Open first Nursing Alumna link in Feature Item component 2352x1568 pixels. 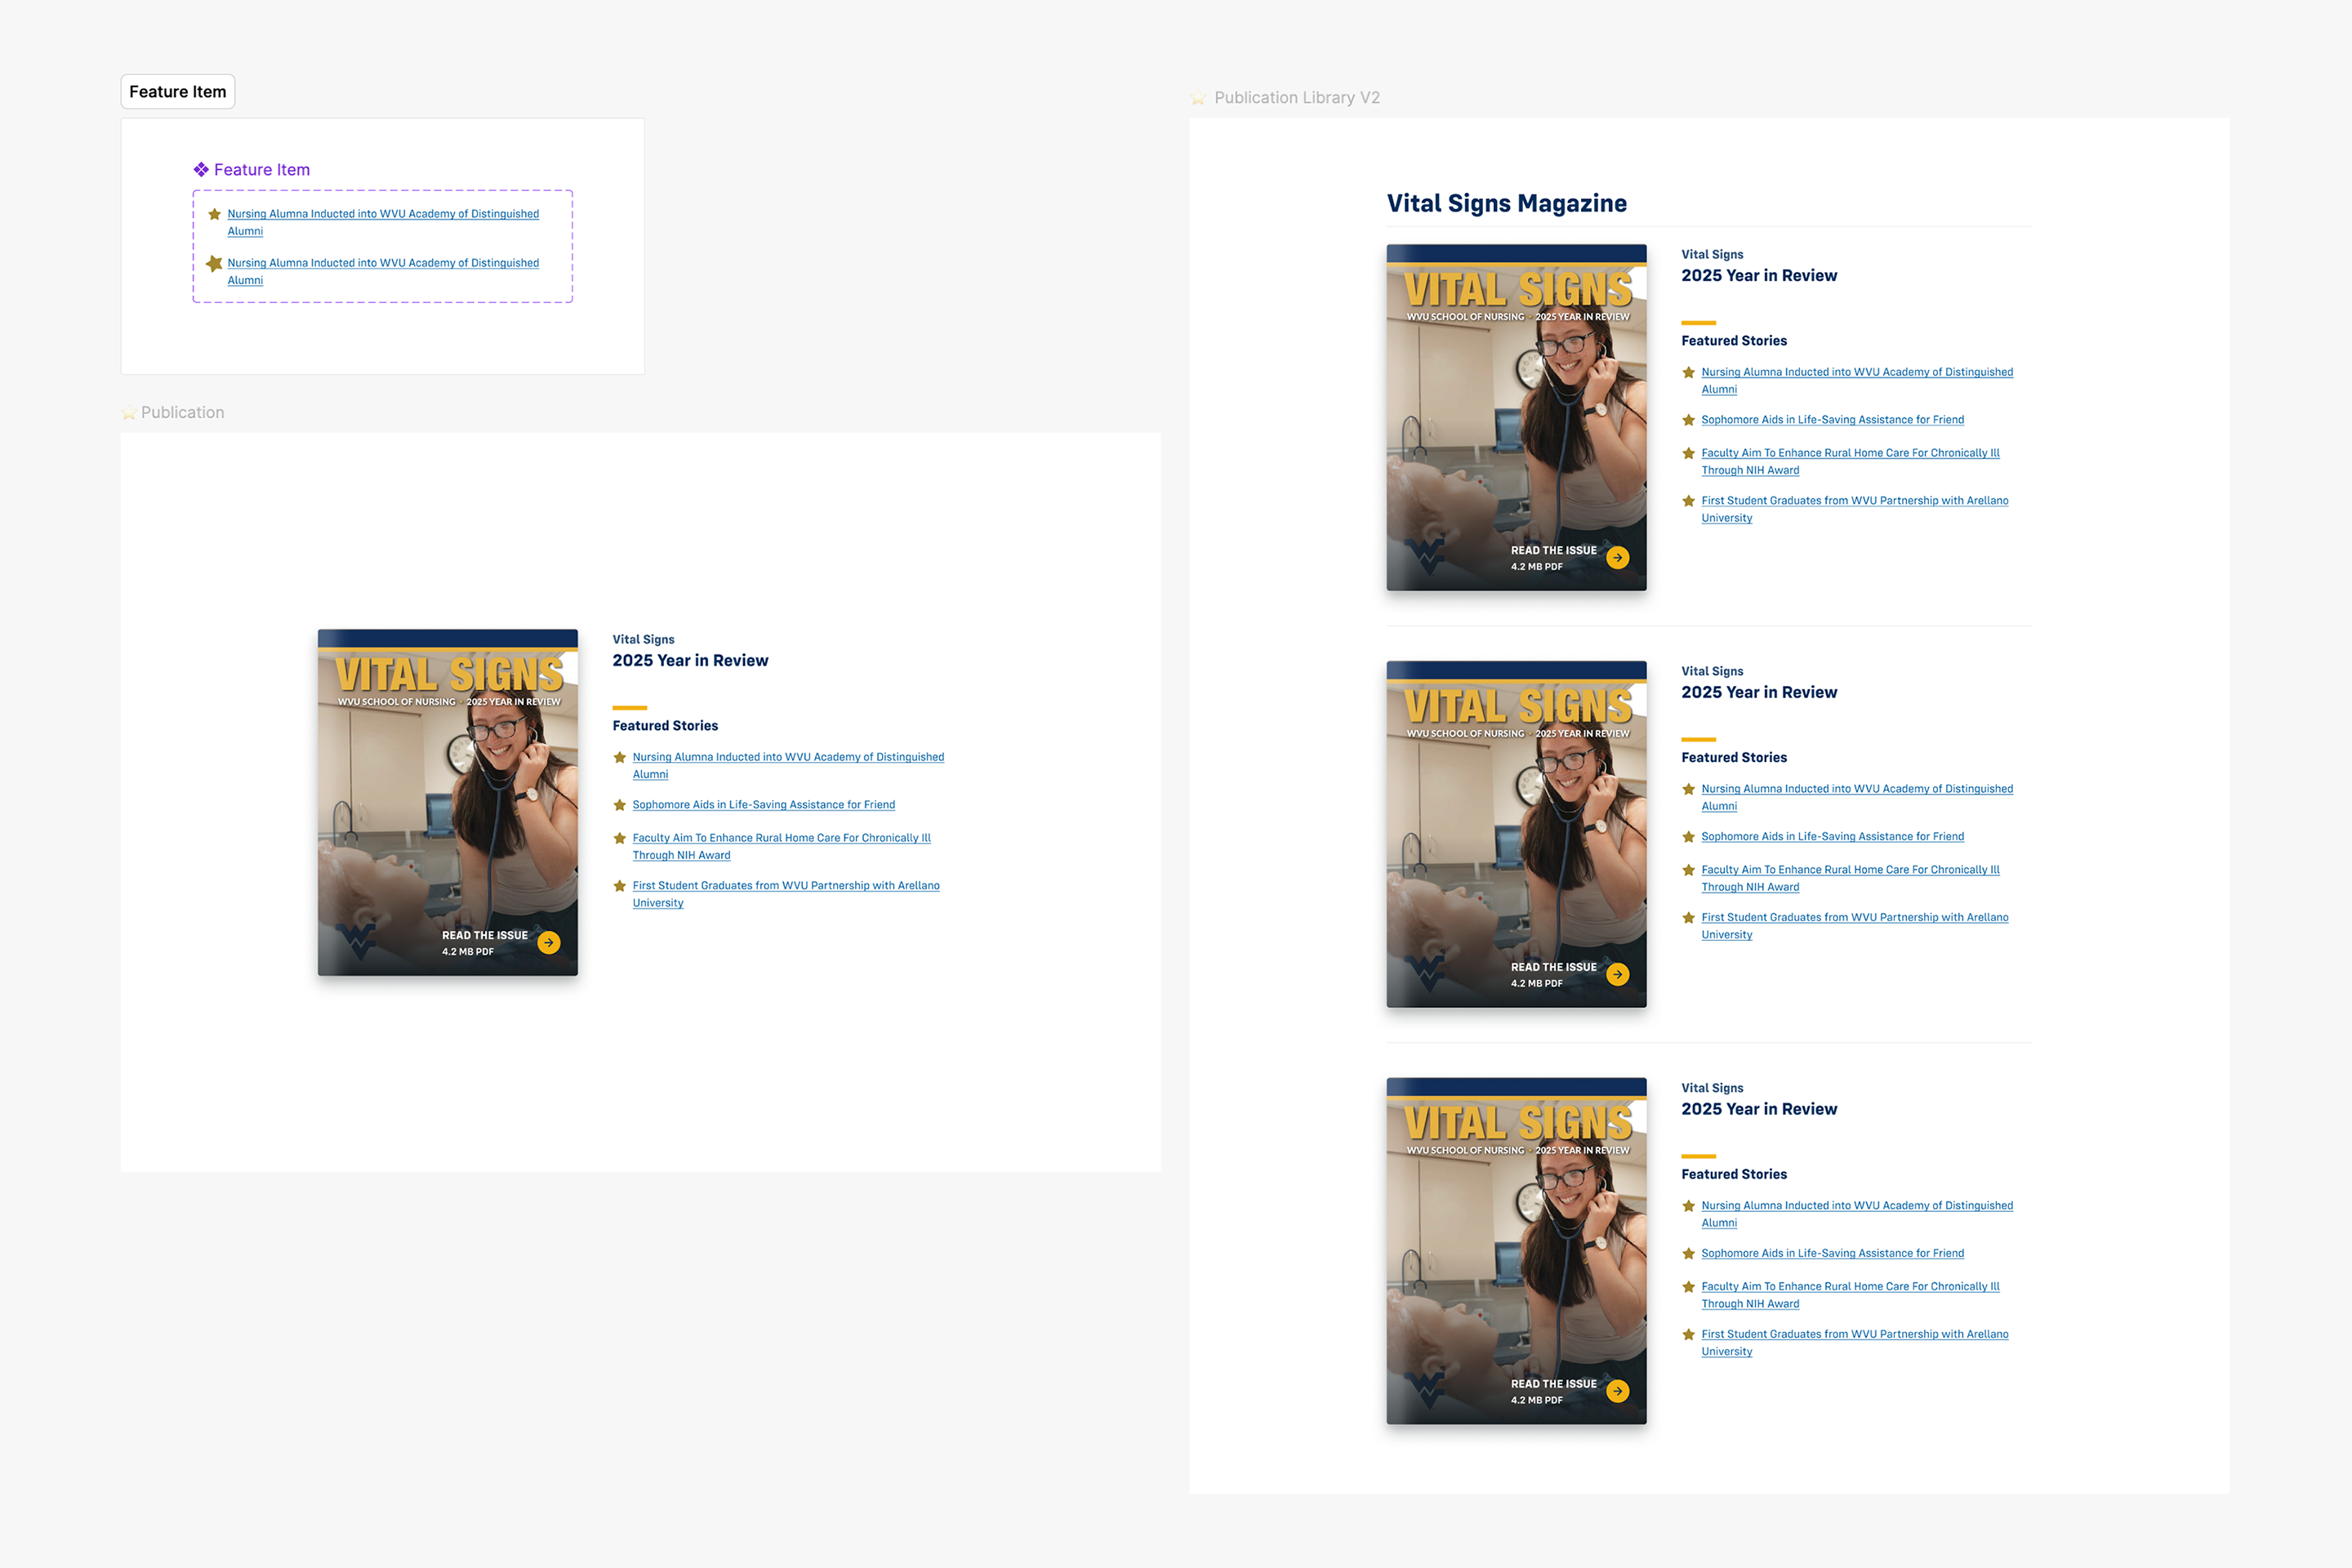[383, 222]
